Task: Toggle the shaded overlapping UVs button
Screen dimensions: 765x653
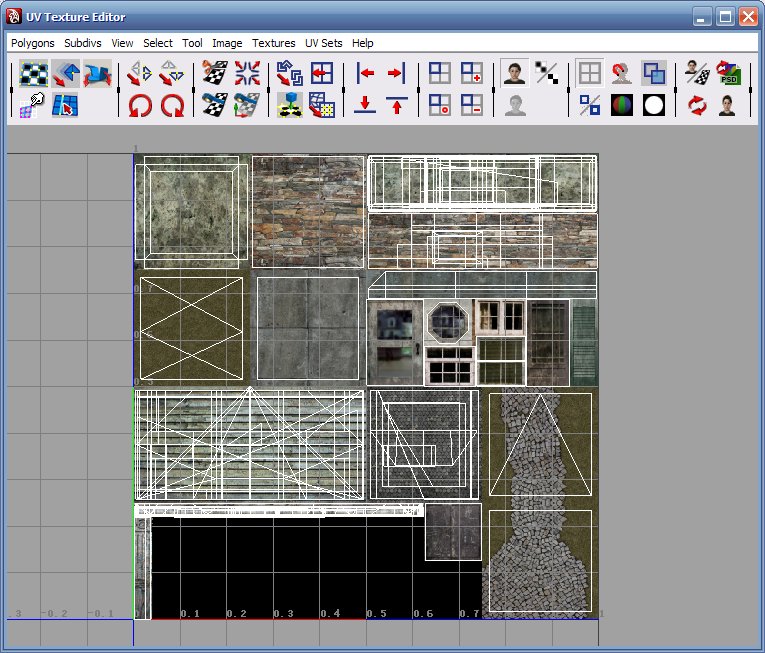Action: 654,73
